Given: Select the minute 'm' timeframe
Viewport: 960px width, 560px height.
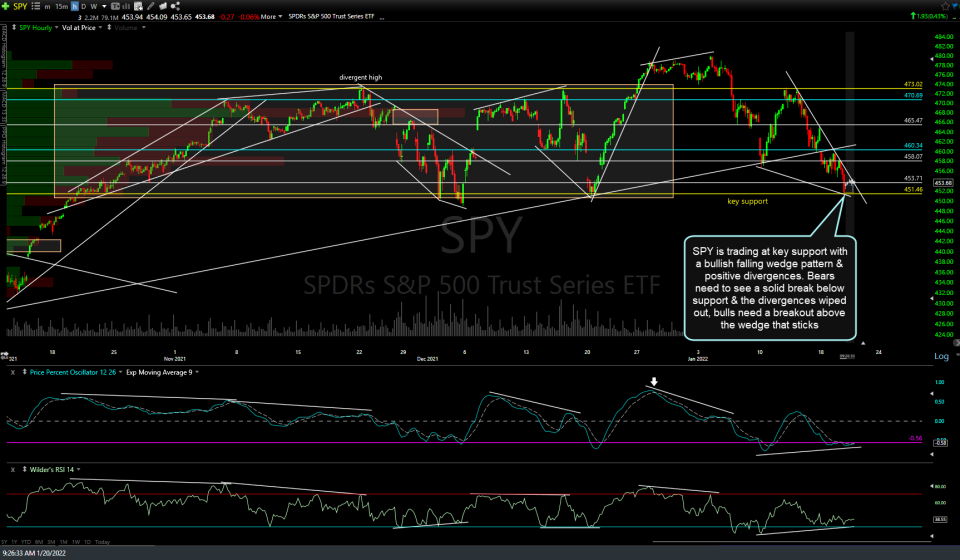Looking at the screenshot, I should coord(47,7).
